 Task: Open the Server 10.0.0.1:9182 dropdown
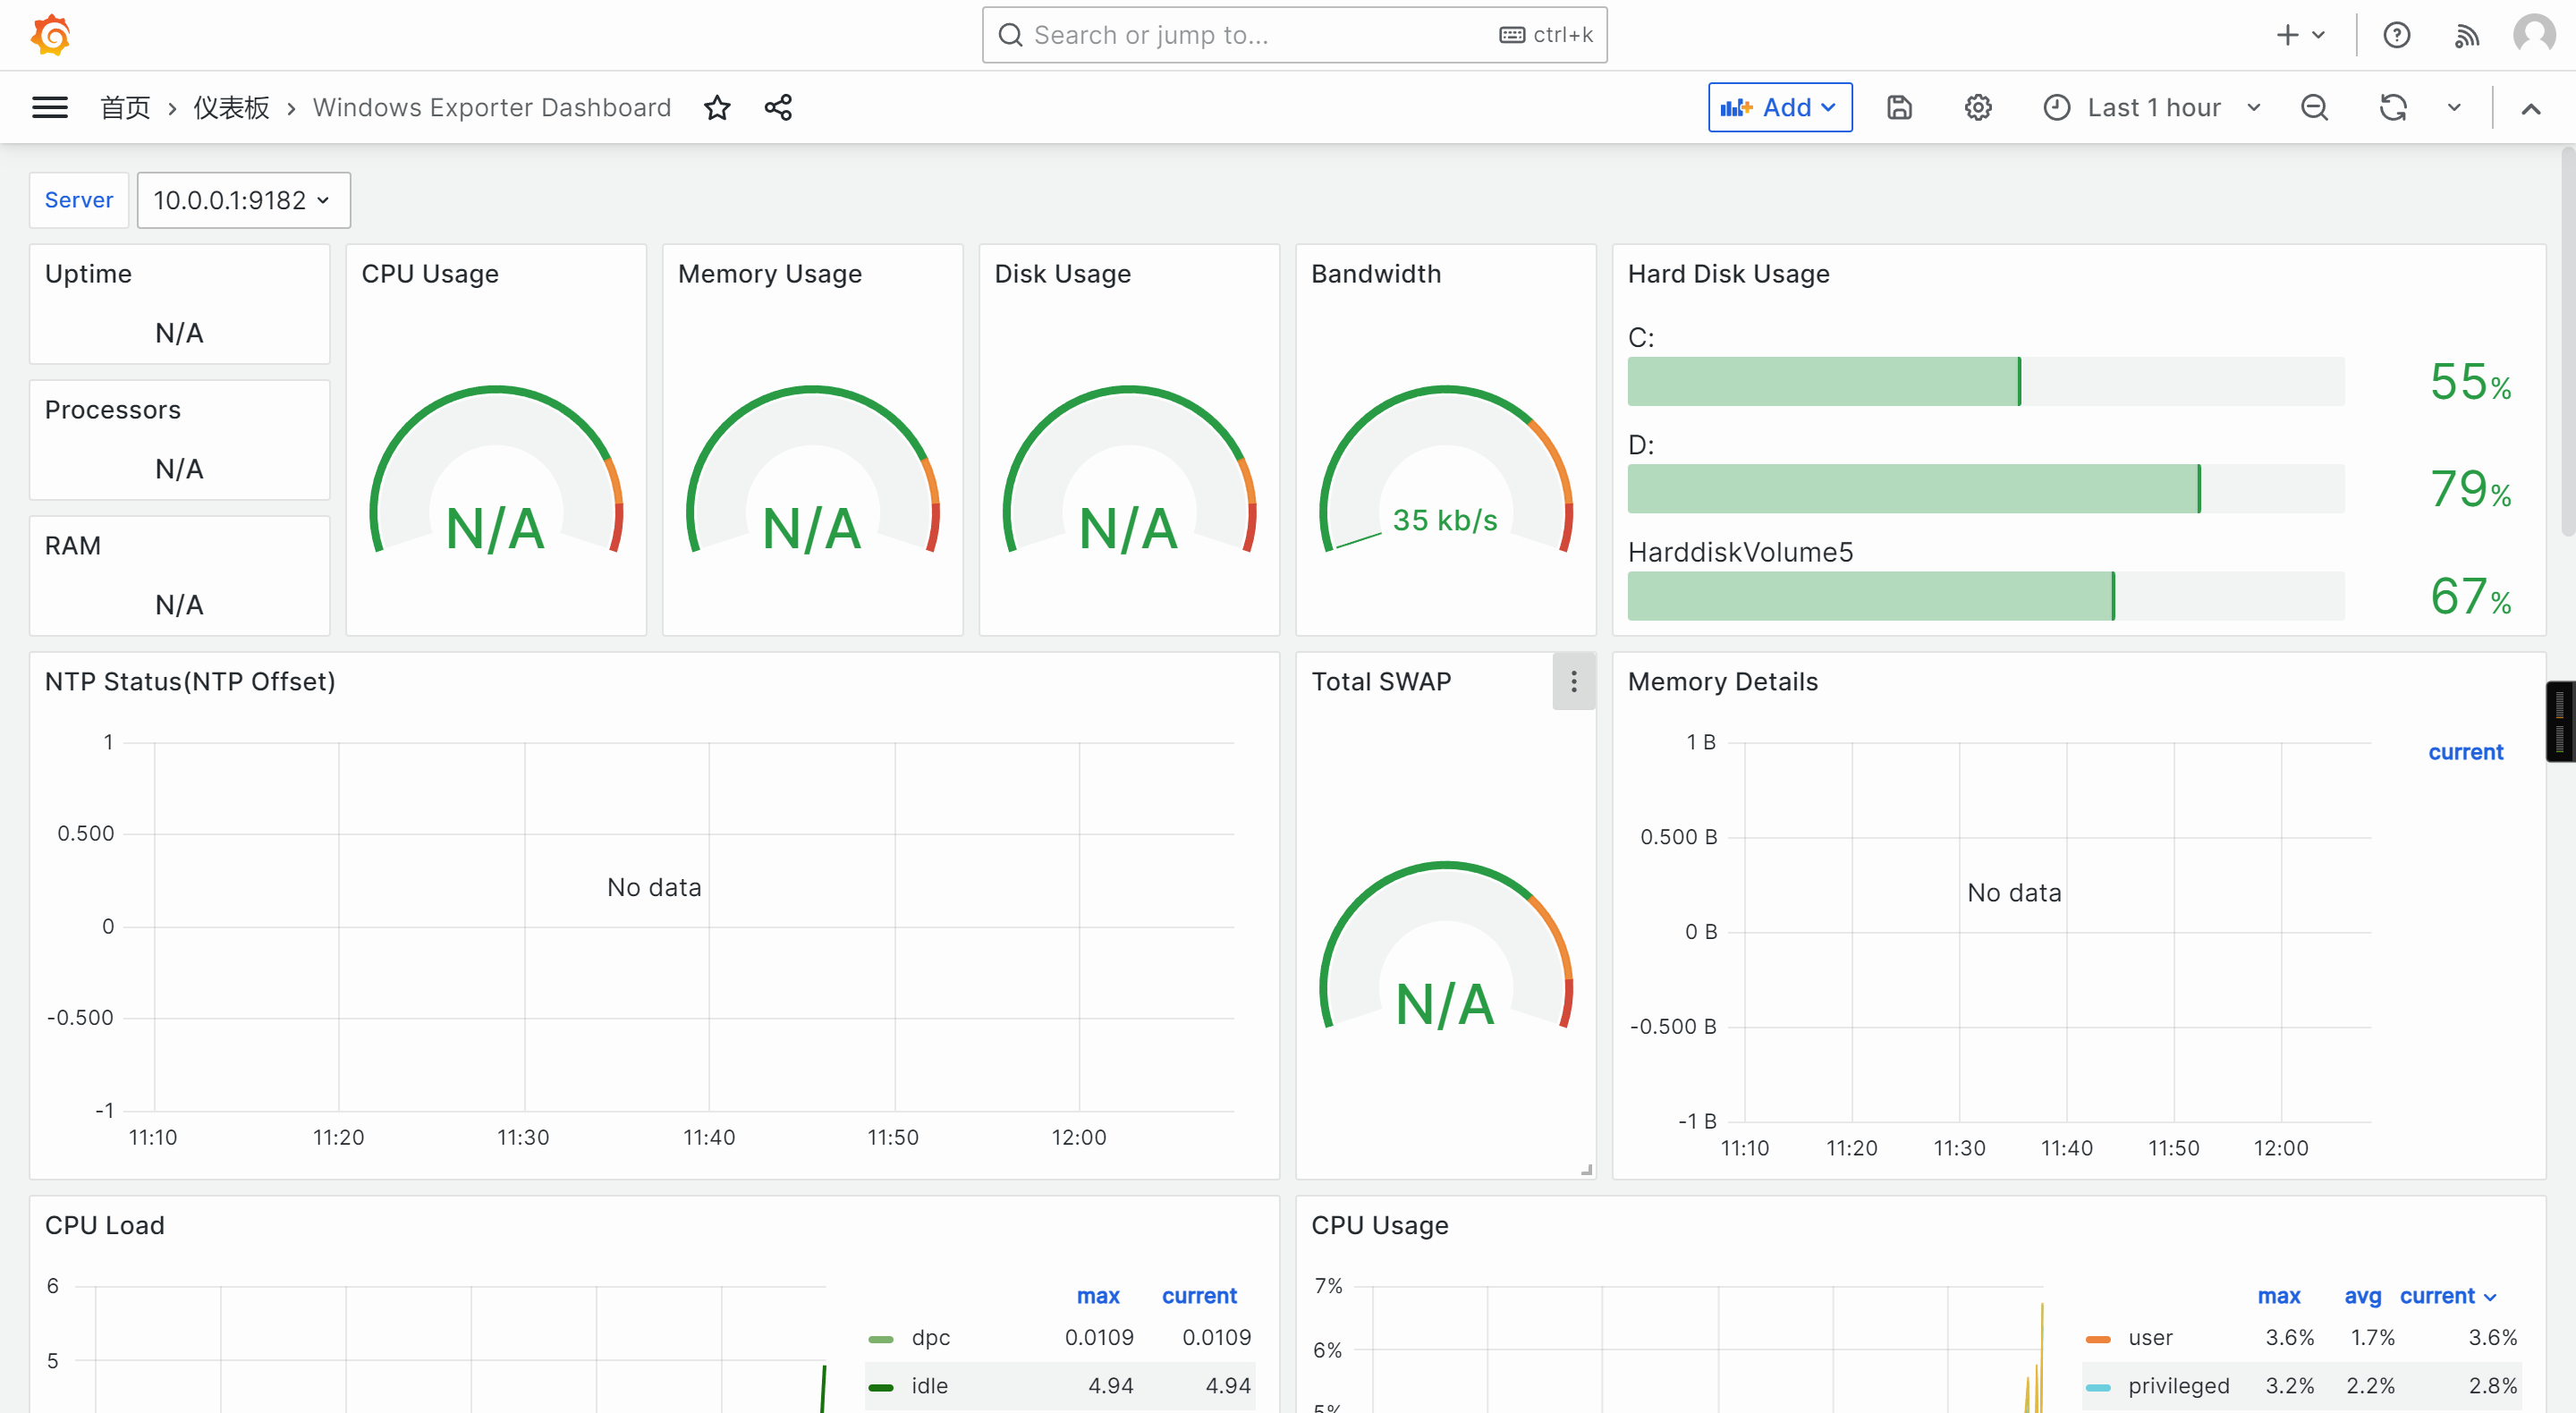(x=243, y=200)
